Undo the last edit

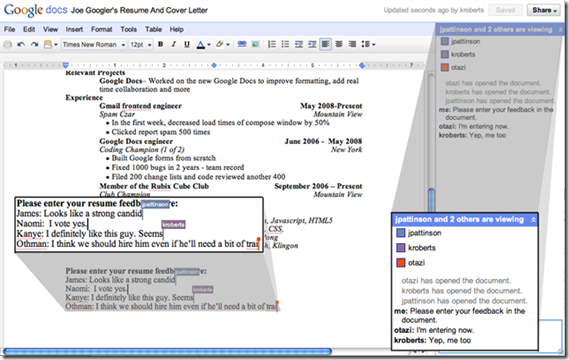point(21,44)
